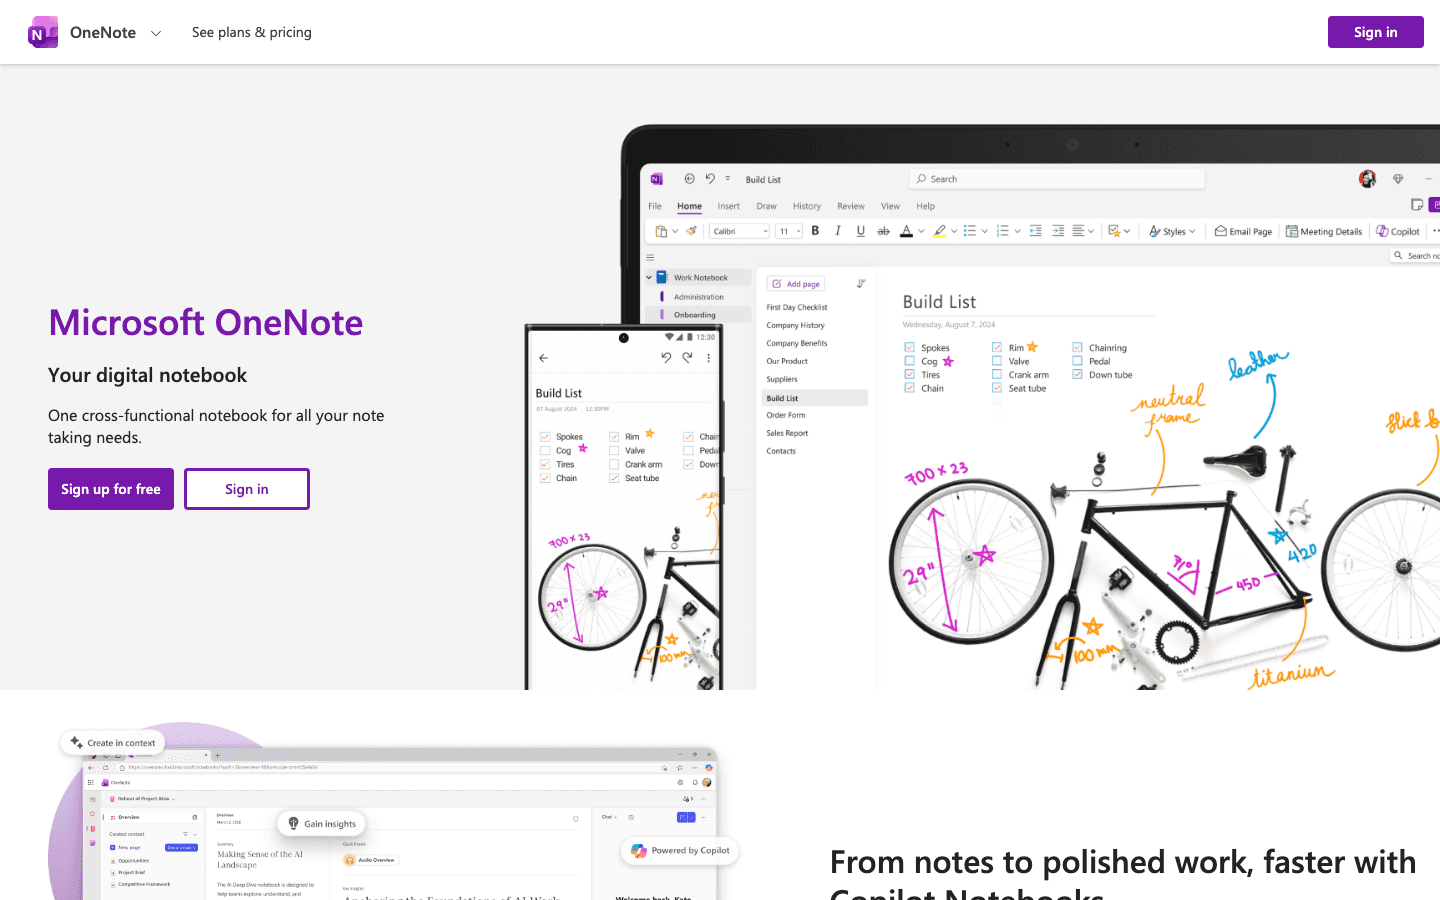Collapse the Work Notebook expander arrow

click(x=649, y=278)
